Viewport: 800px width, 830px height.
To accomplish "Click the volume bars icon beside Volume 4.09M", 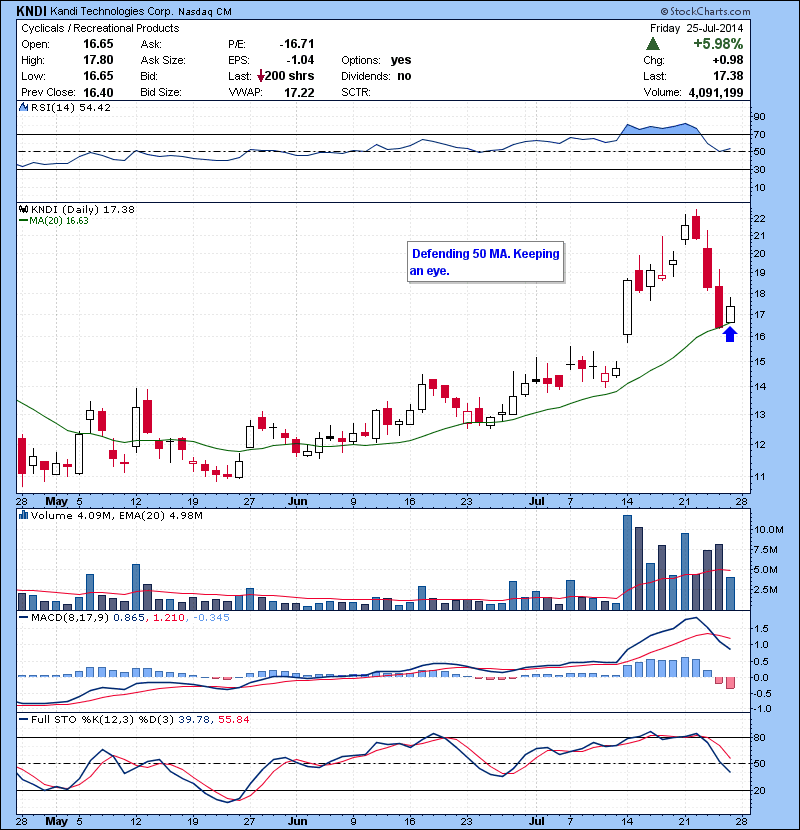I will tap(23, 515).
